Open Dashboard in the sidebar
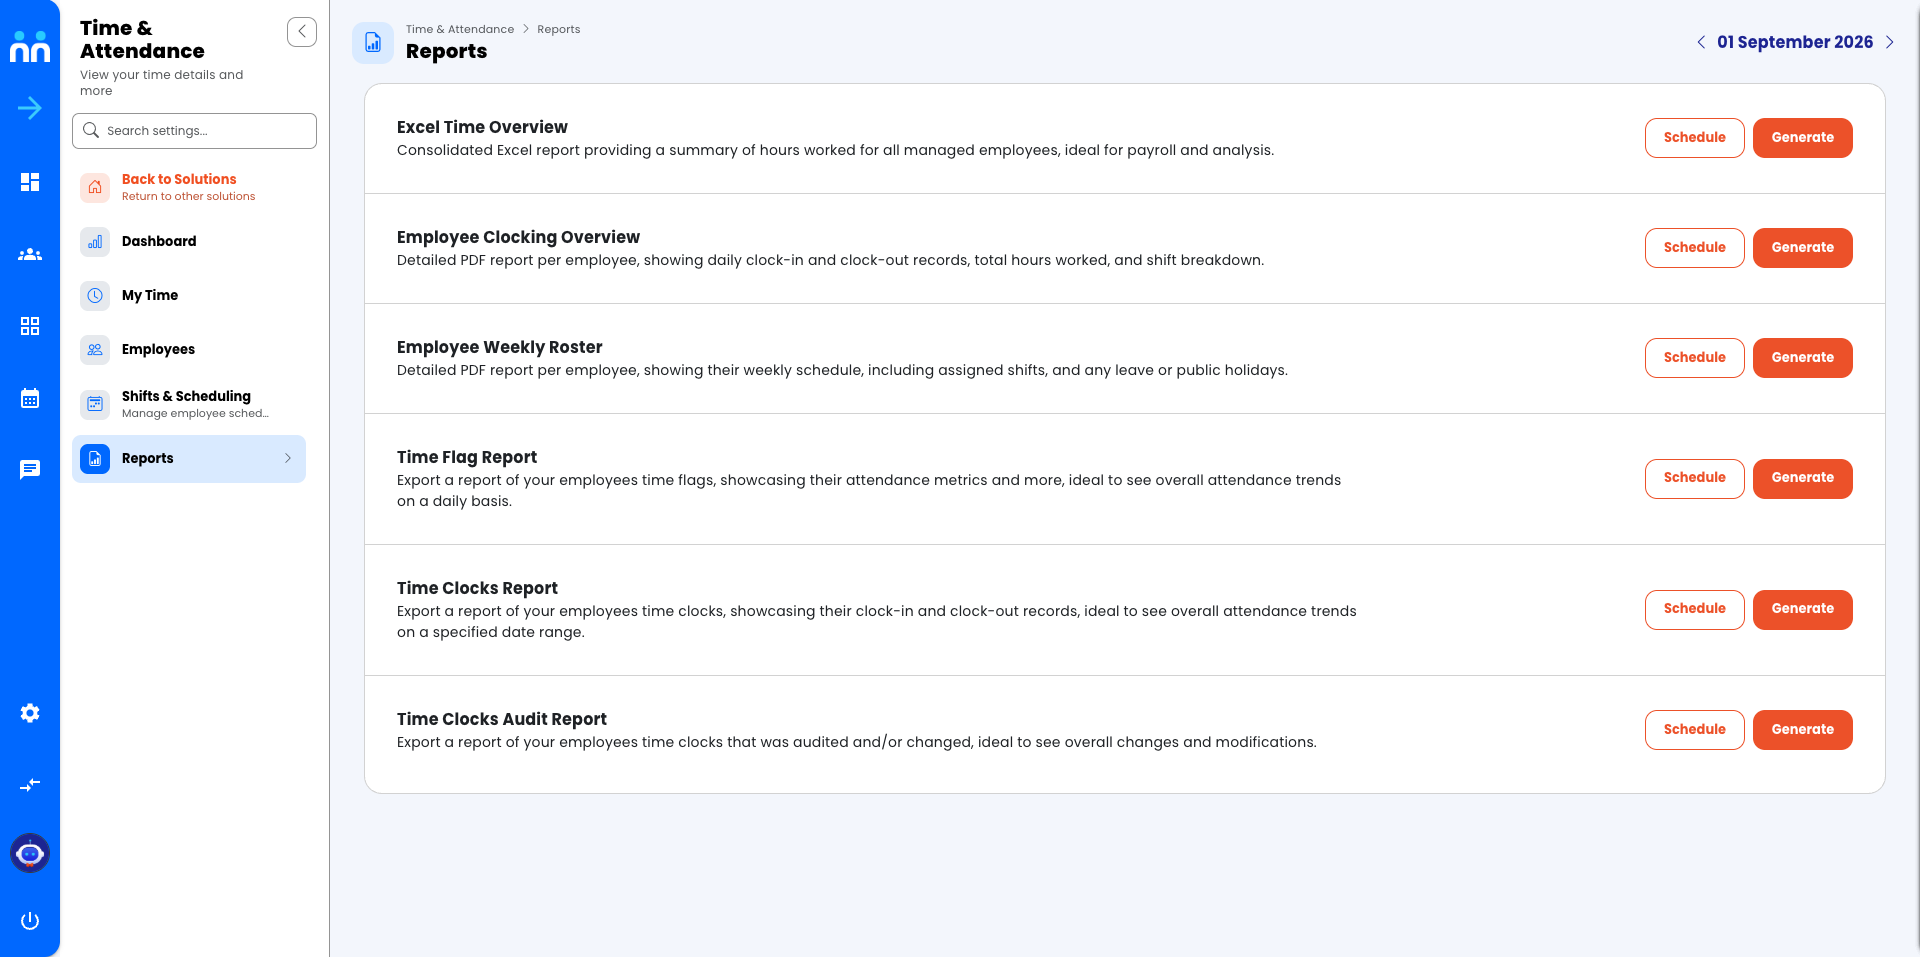This screenshot has width=1920, height=957. pyautogui.click(x=189, y=241)
